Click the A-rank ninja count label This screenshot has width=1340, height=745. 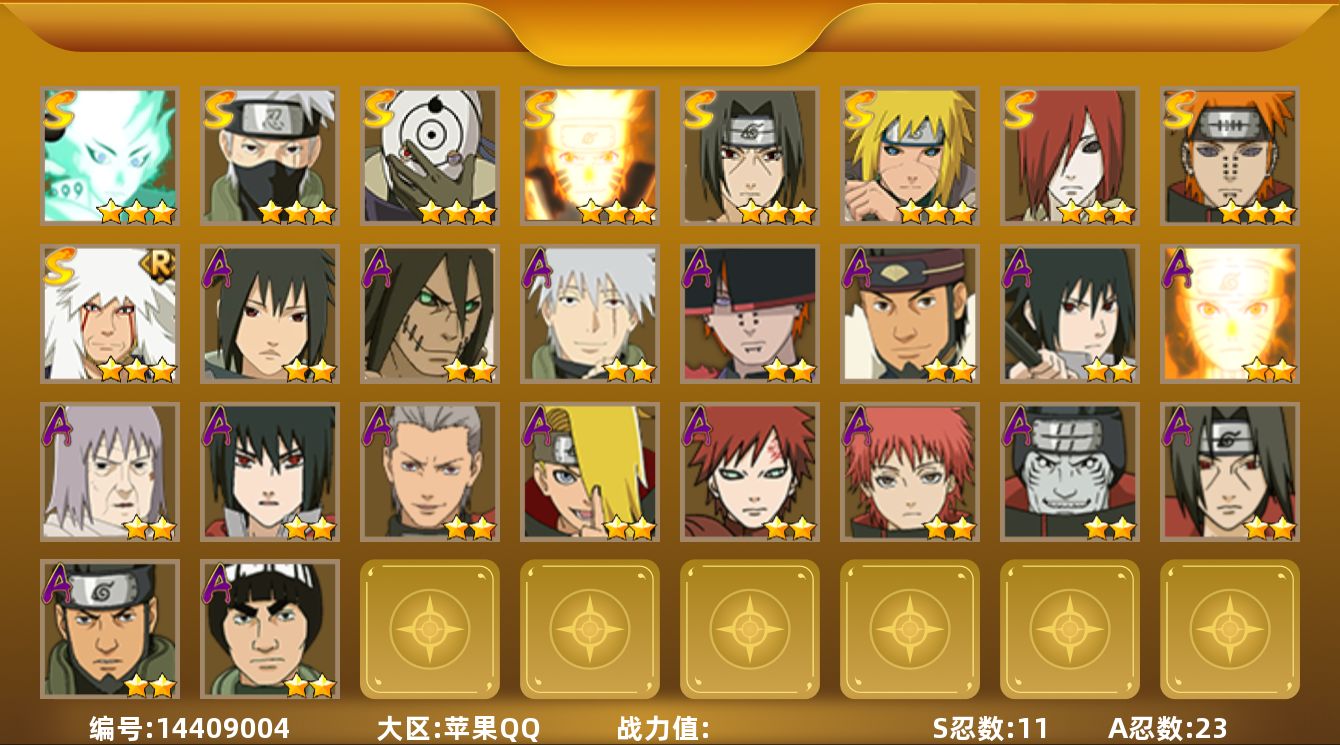[1168, 728]
